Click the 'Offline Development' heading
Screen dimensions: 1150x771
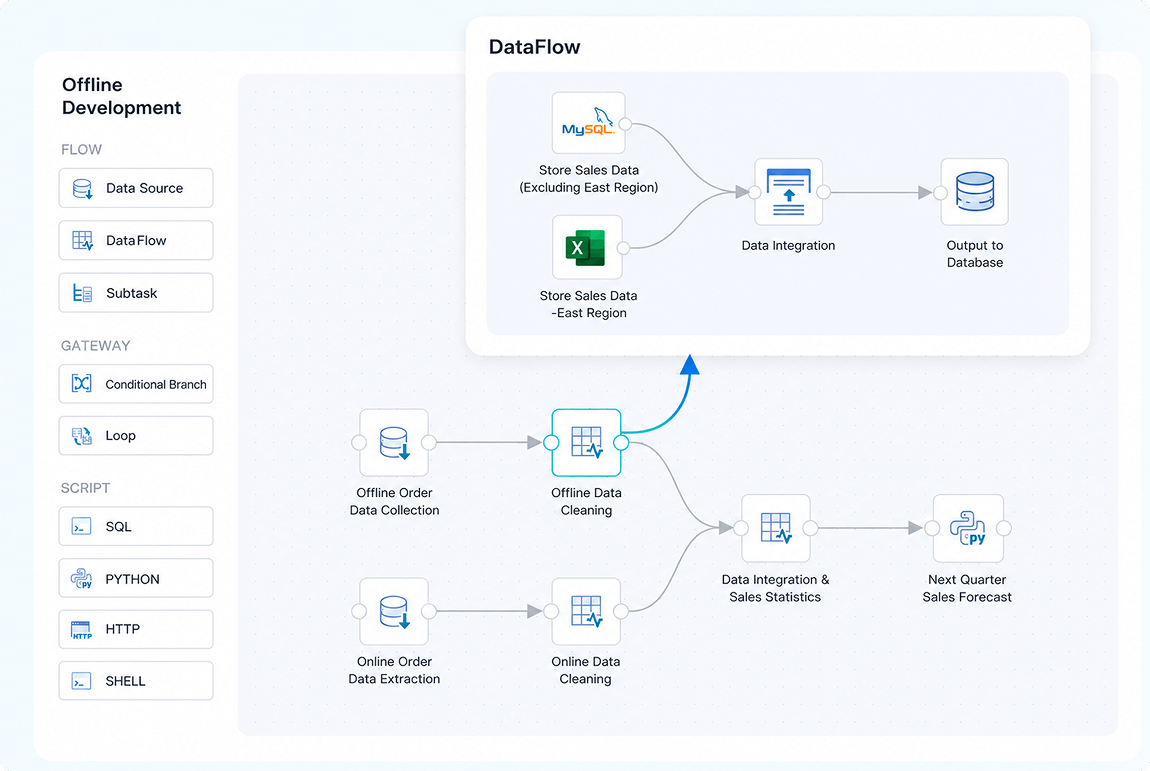(x=121, y=96)
